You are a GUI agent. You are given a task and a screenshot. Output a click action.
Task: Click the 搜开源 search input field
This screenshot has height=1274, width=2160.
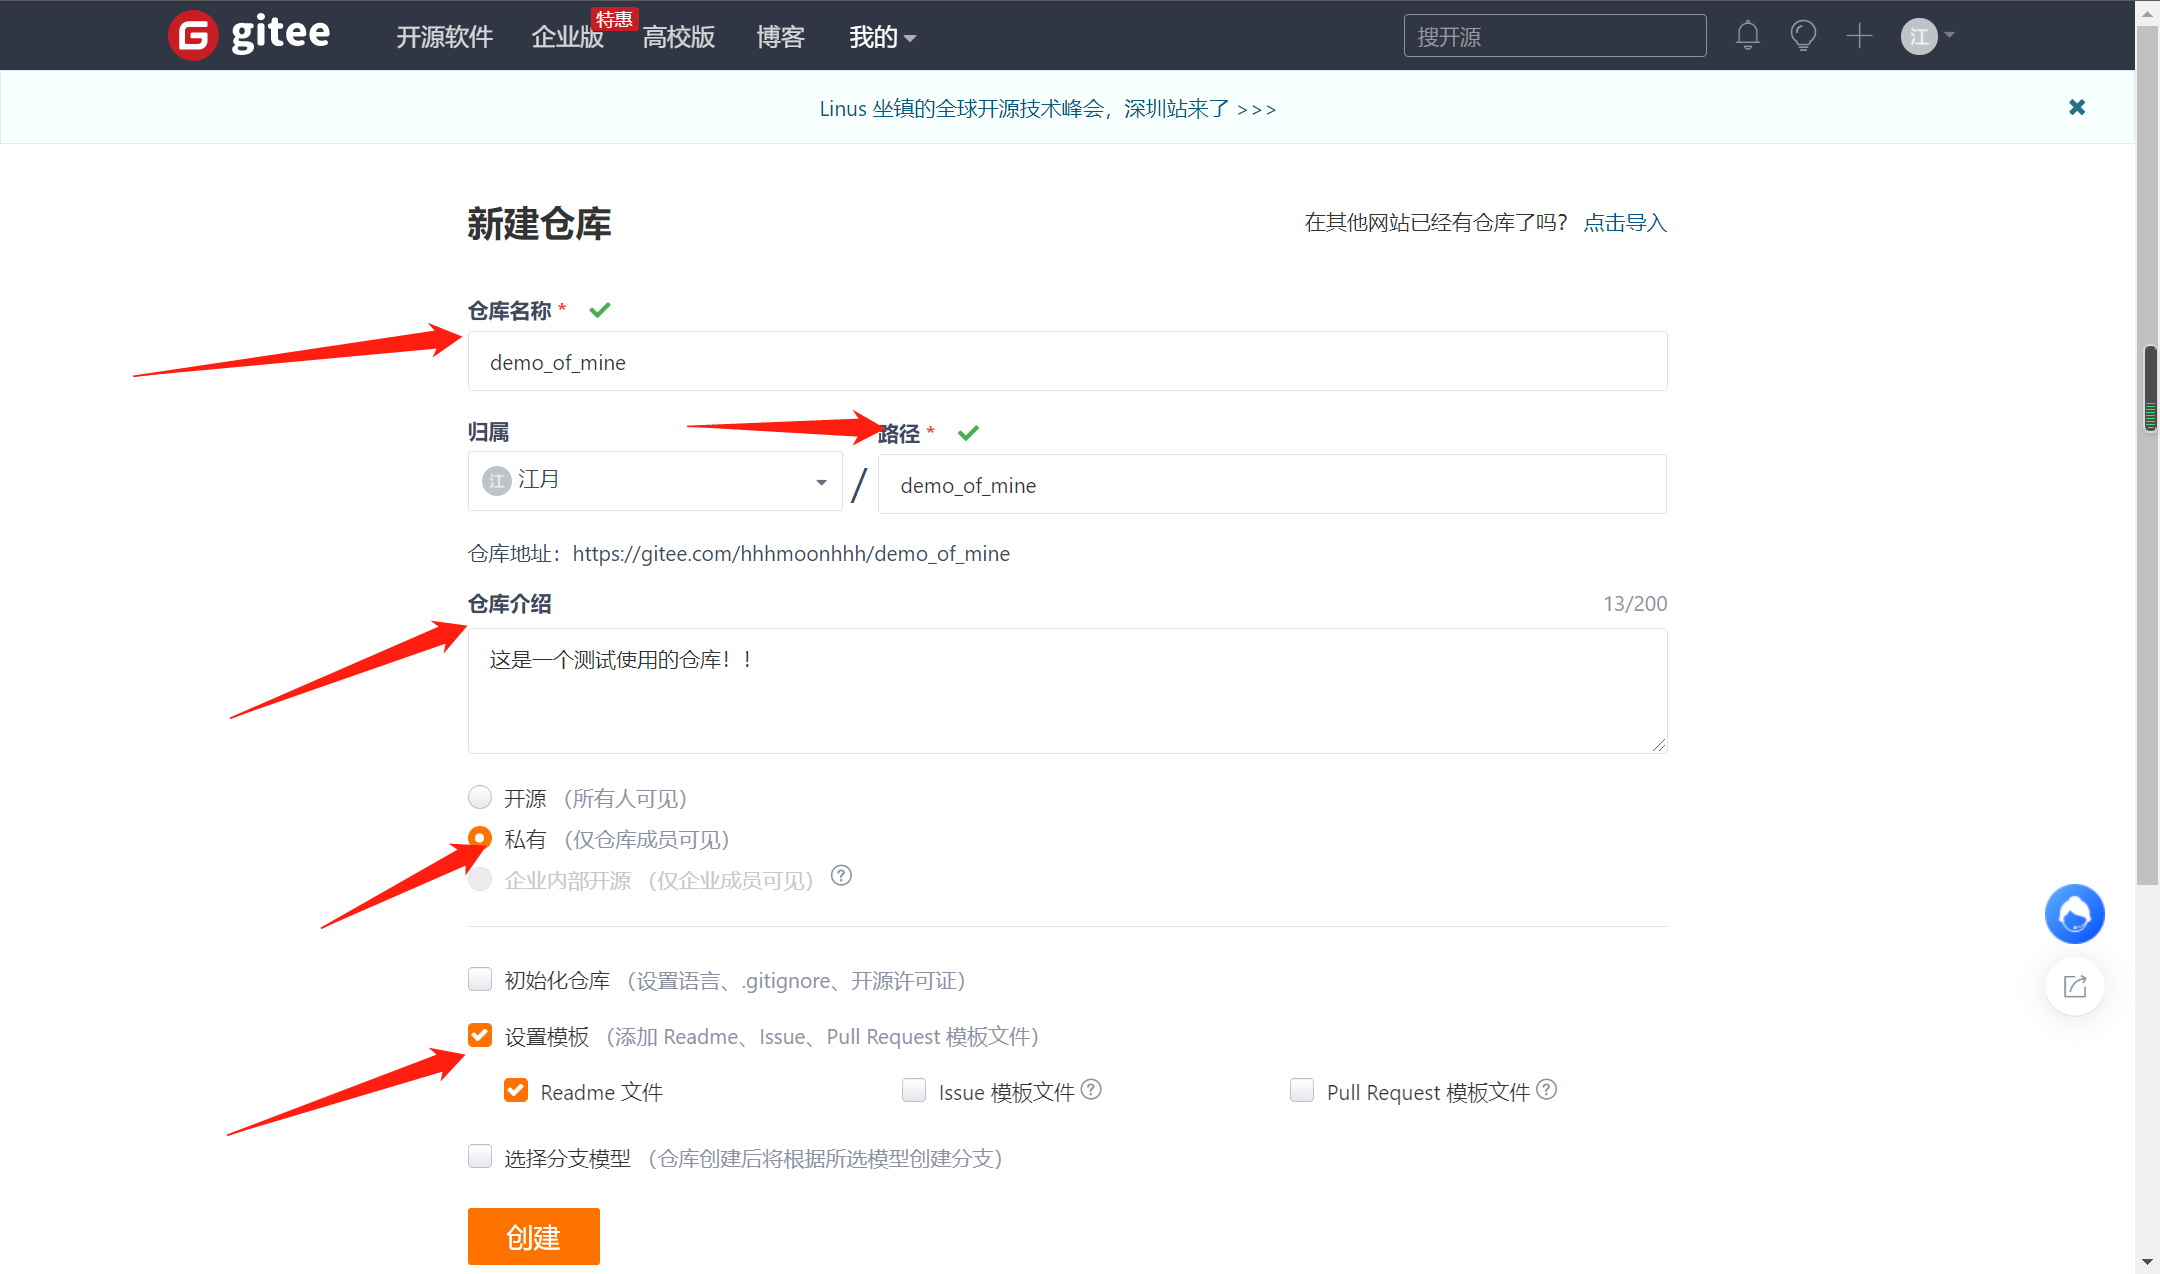tap(1554, 35)
